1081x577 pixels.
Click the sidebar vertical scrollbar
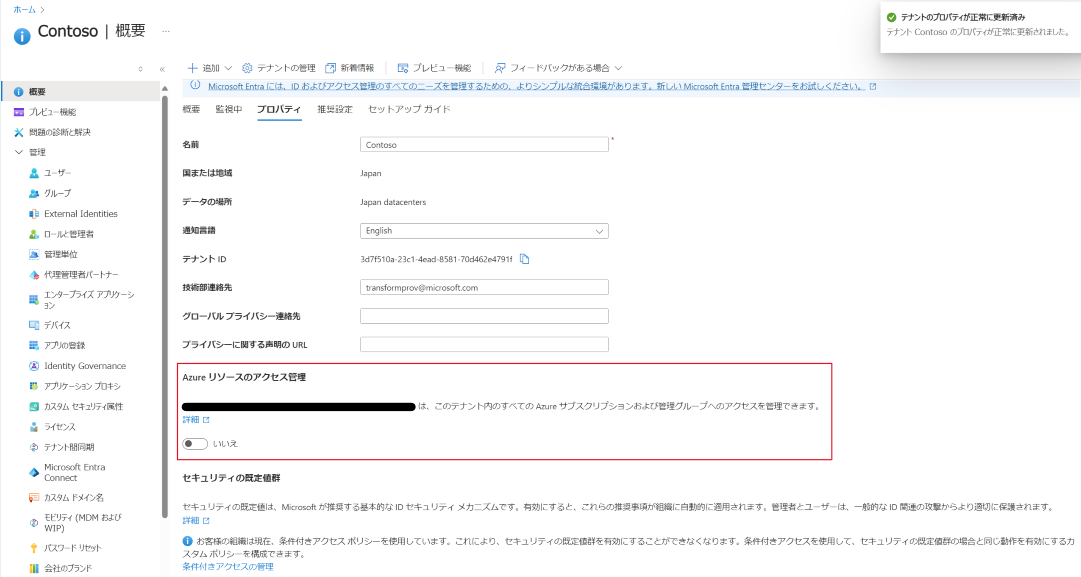(164, 300)
